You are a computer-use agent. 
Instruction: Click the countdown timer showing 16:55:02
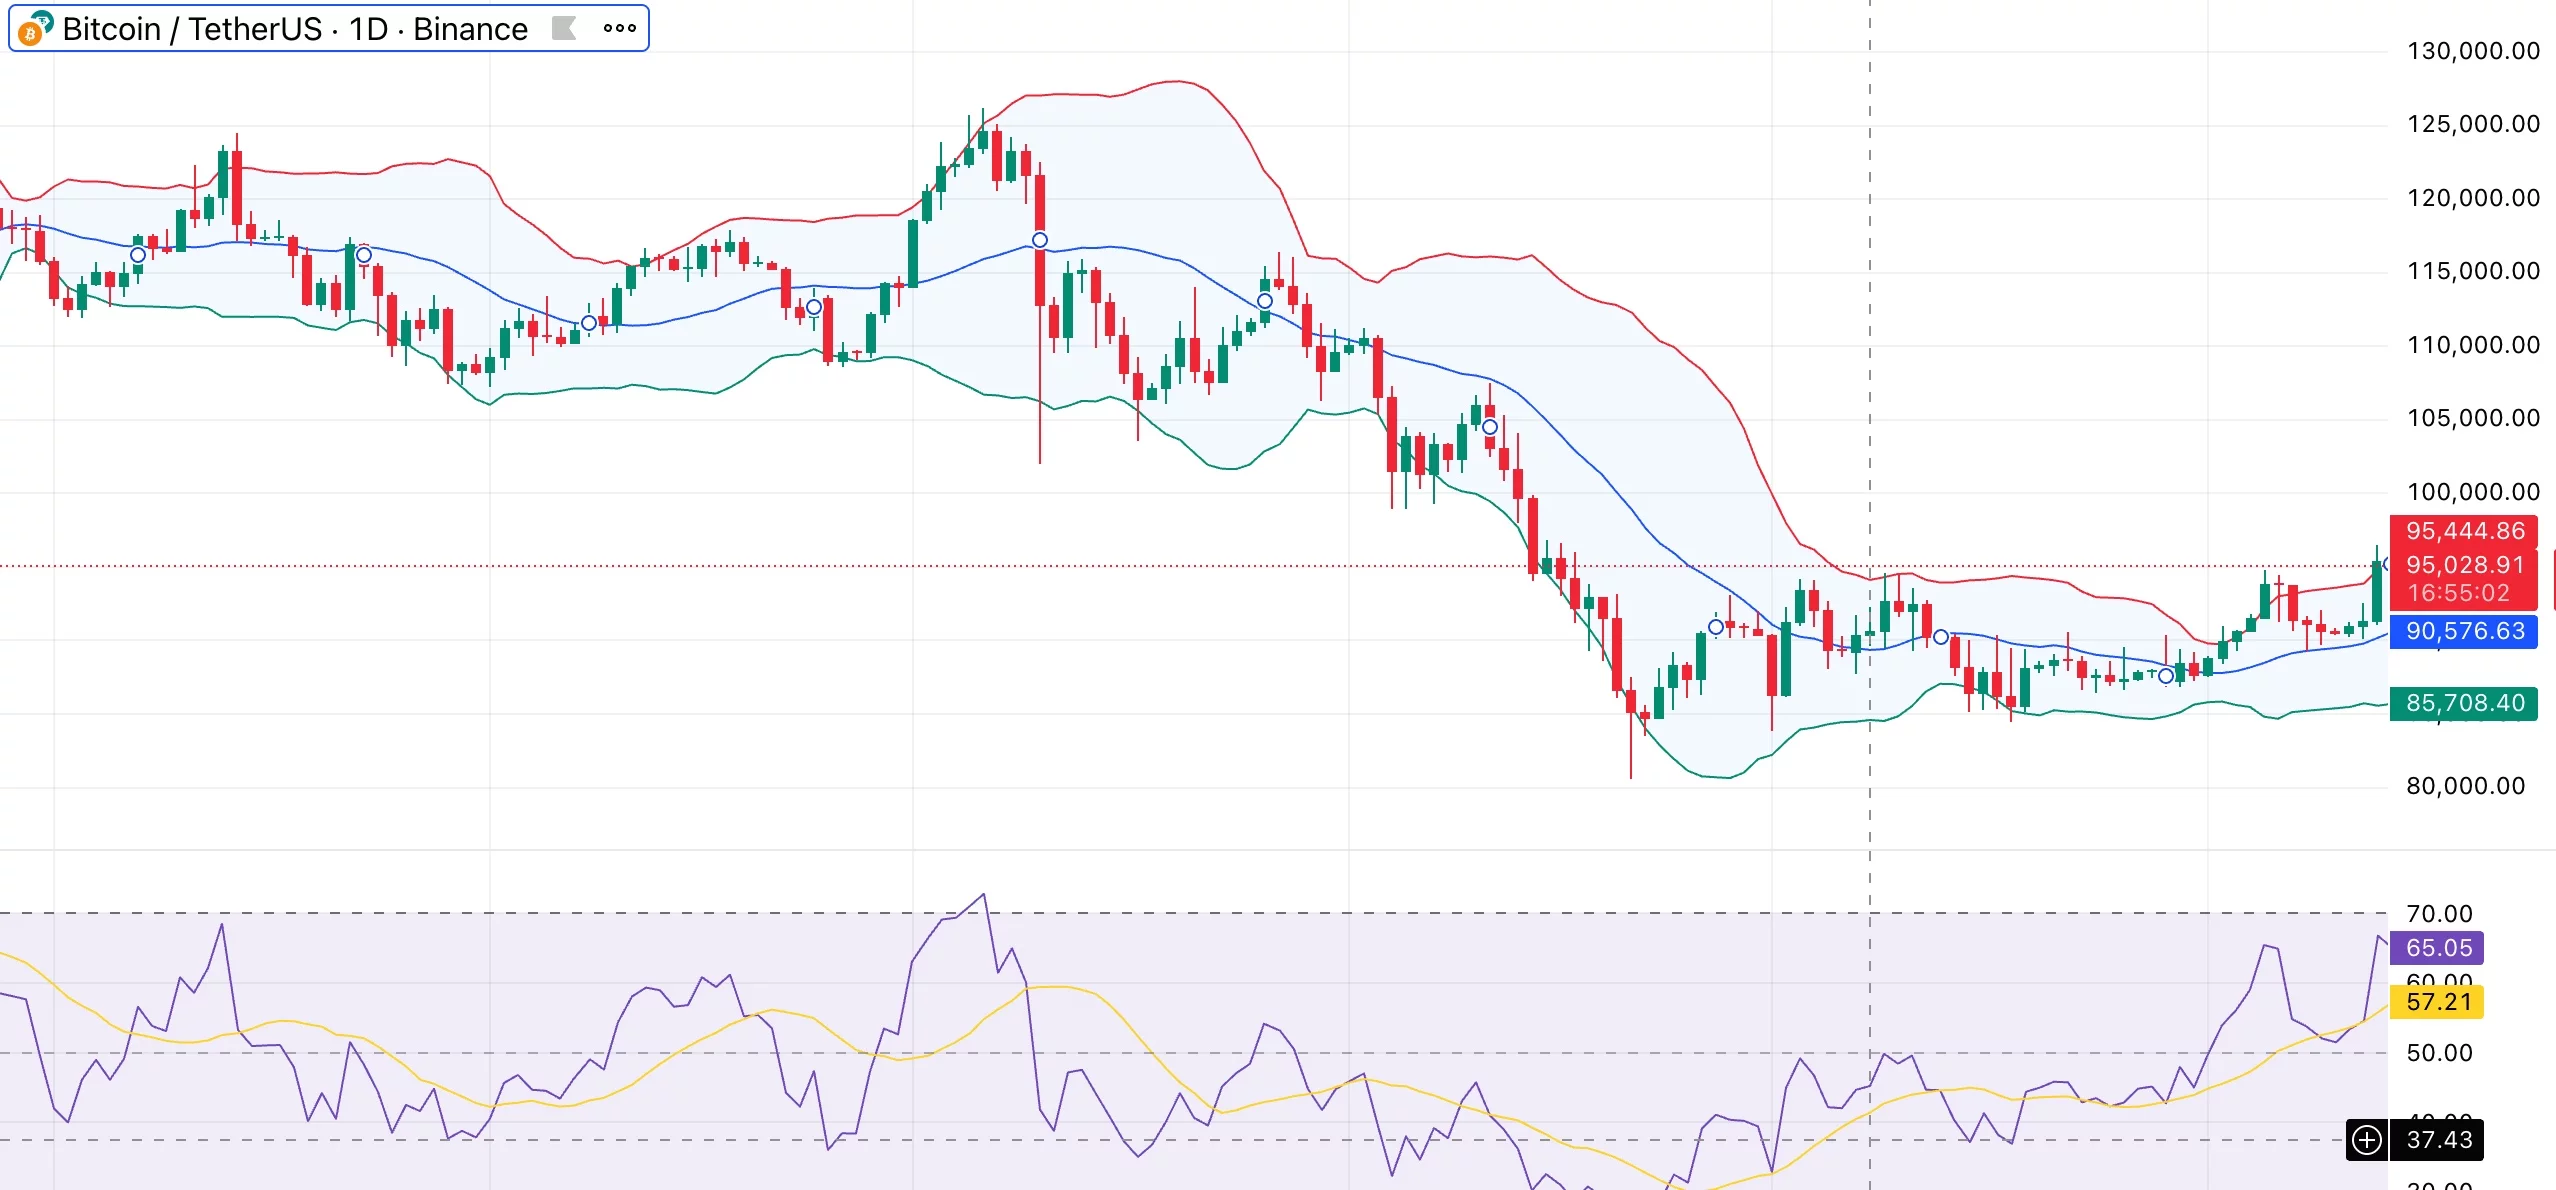pos(2466,592)
